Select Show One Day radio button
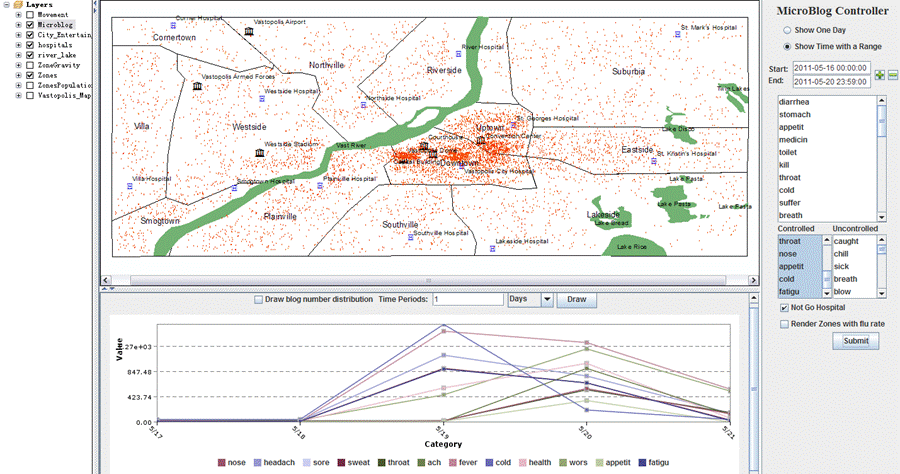This screenshot has width=900, height=474. tap(787, 30)
